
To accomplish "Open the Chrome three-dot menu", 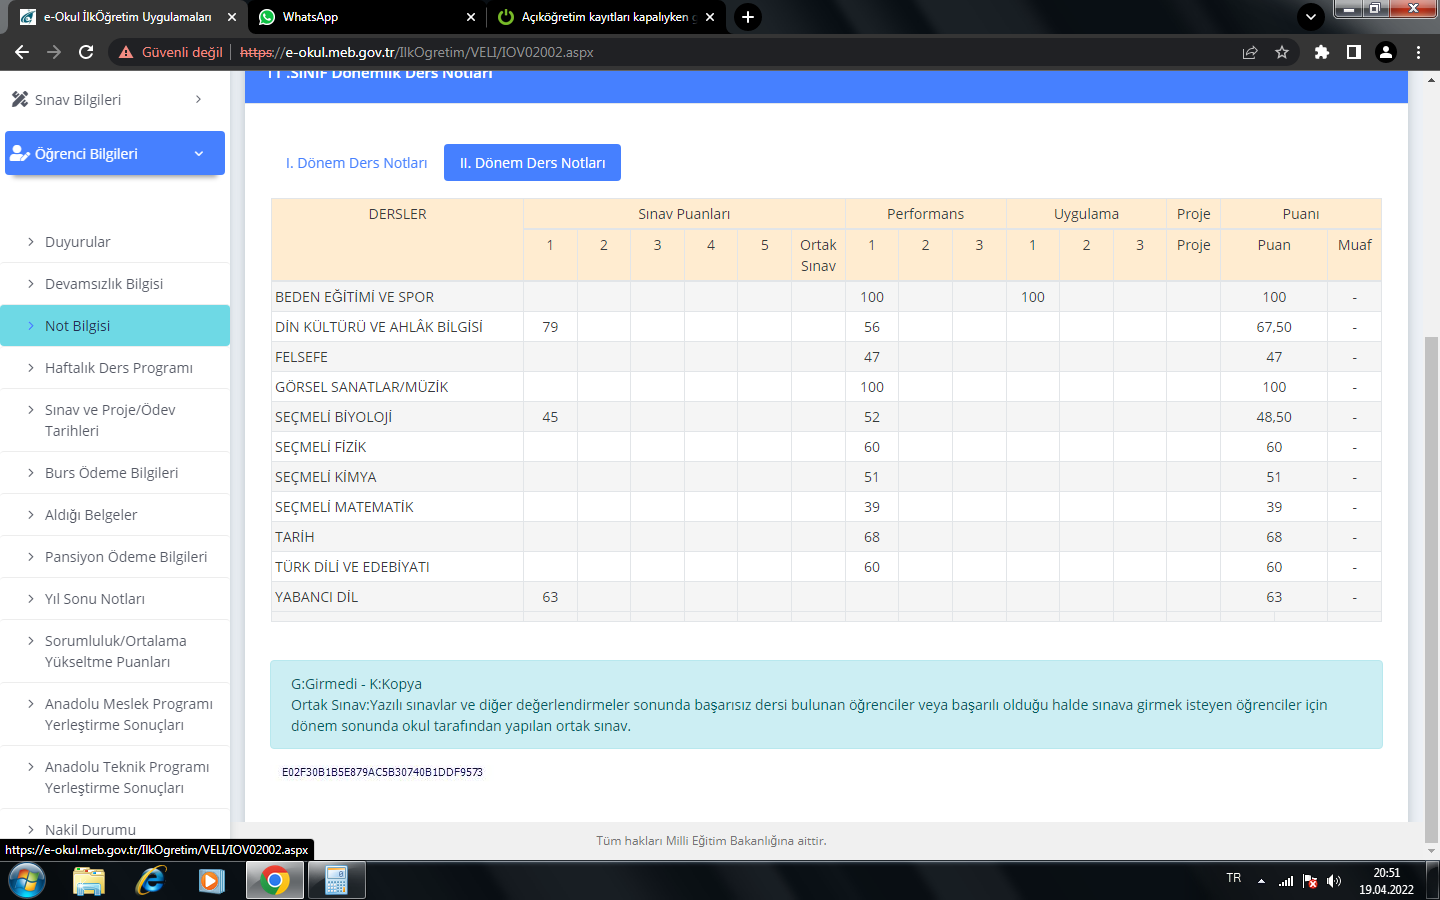I will (x=1418, y=52).
